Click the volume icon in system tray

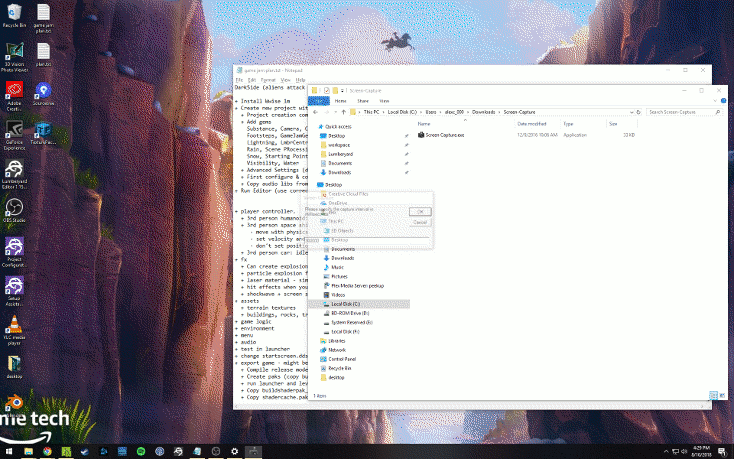[684, 451]
